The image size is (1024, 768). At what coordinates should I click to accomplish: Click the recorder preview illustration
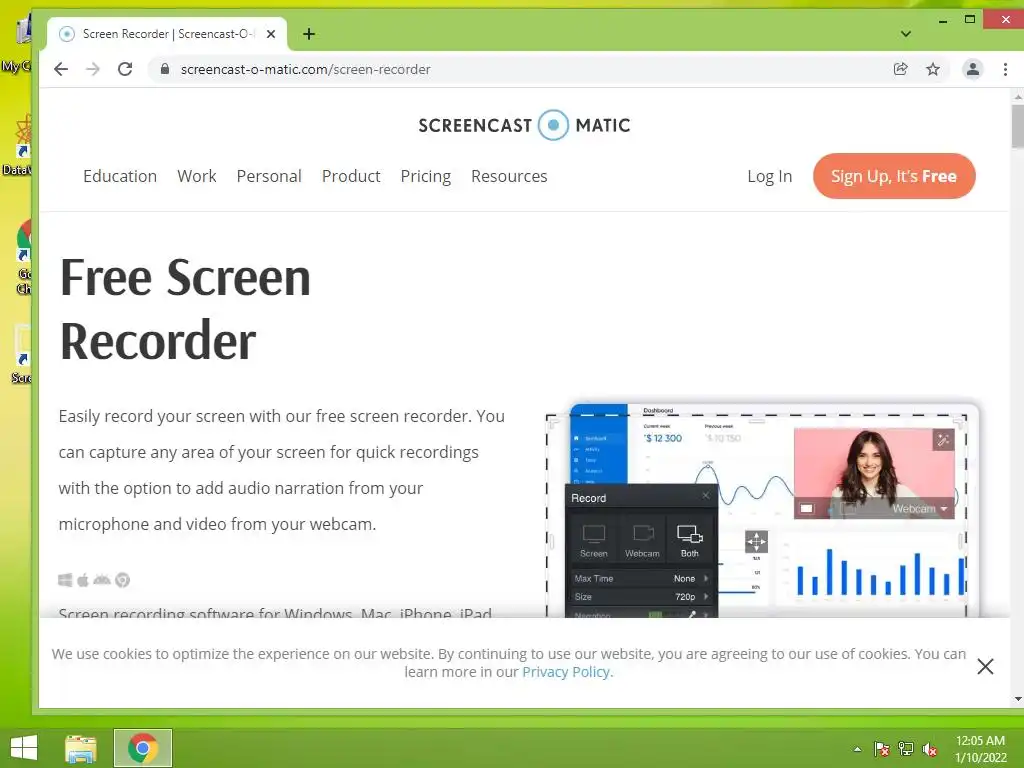click(761, 509)
